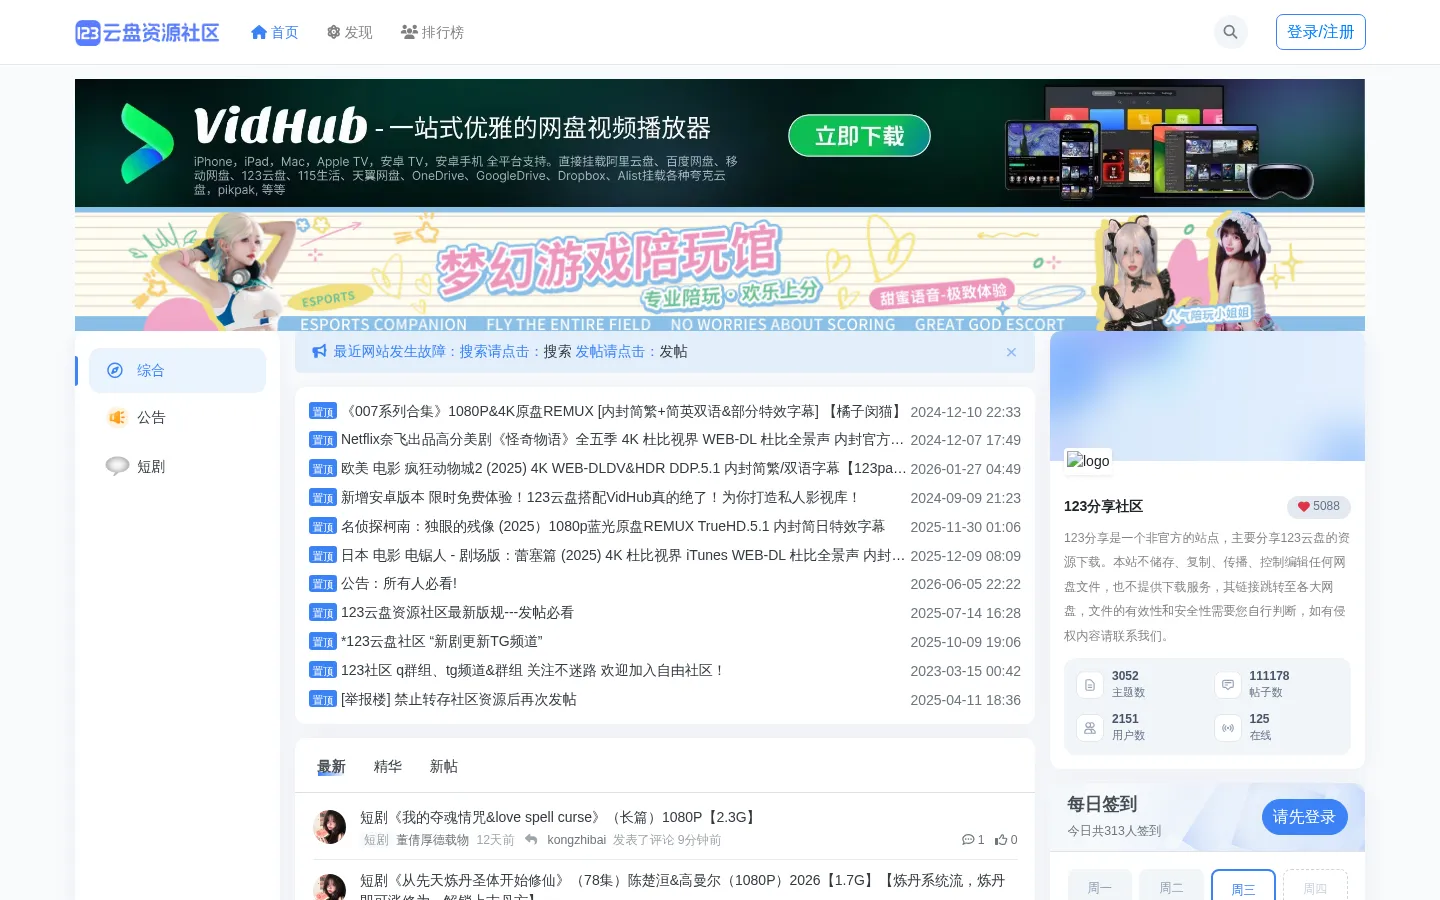The height and width of the screenshot is (900, 1440).
Task: Open pinned post 名侦探柯南：独眼的残像
Action: pyautogui.click(x=613, y=526)
